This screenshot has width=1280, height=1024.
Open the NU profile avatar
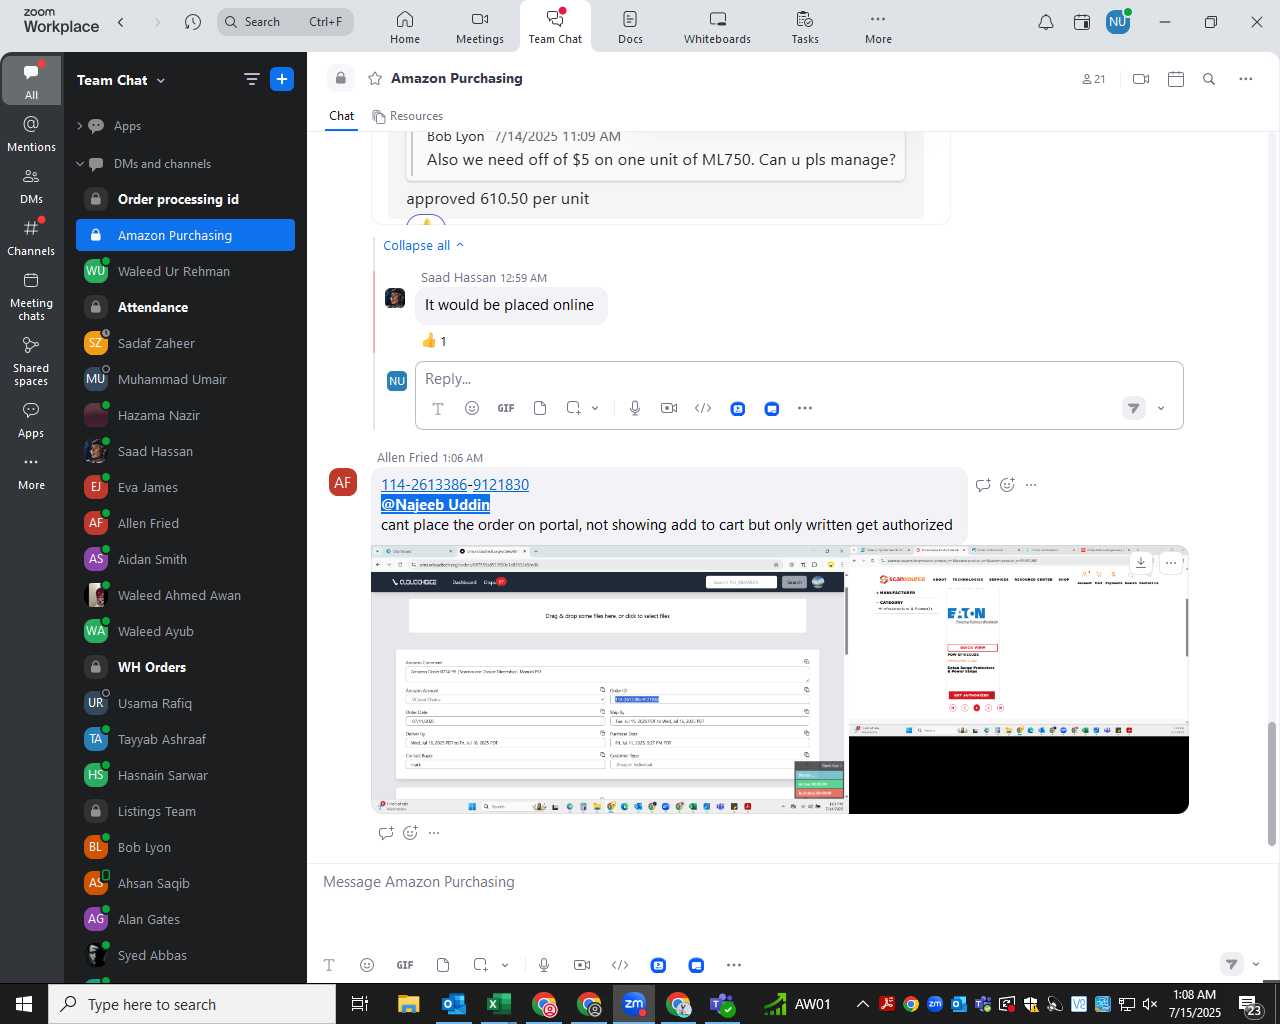[1118, 22]
